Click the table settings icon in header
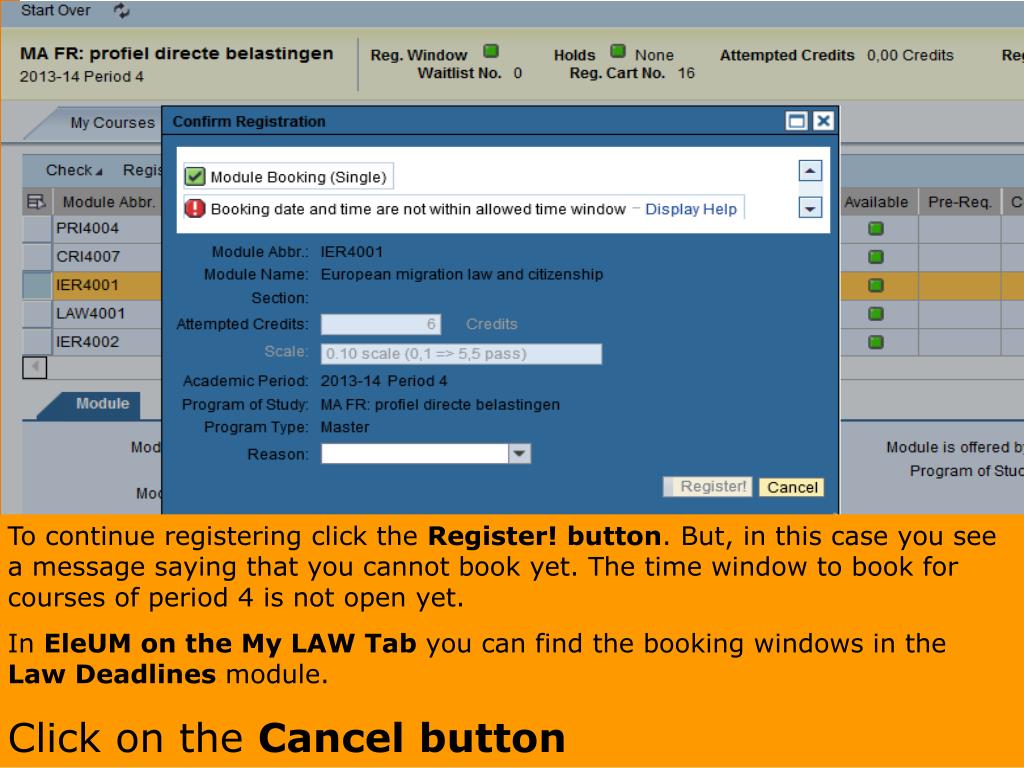Screen dimensions: 1024x768 point(36,202)
